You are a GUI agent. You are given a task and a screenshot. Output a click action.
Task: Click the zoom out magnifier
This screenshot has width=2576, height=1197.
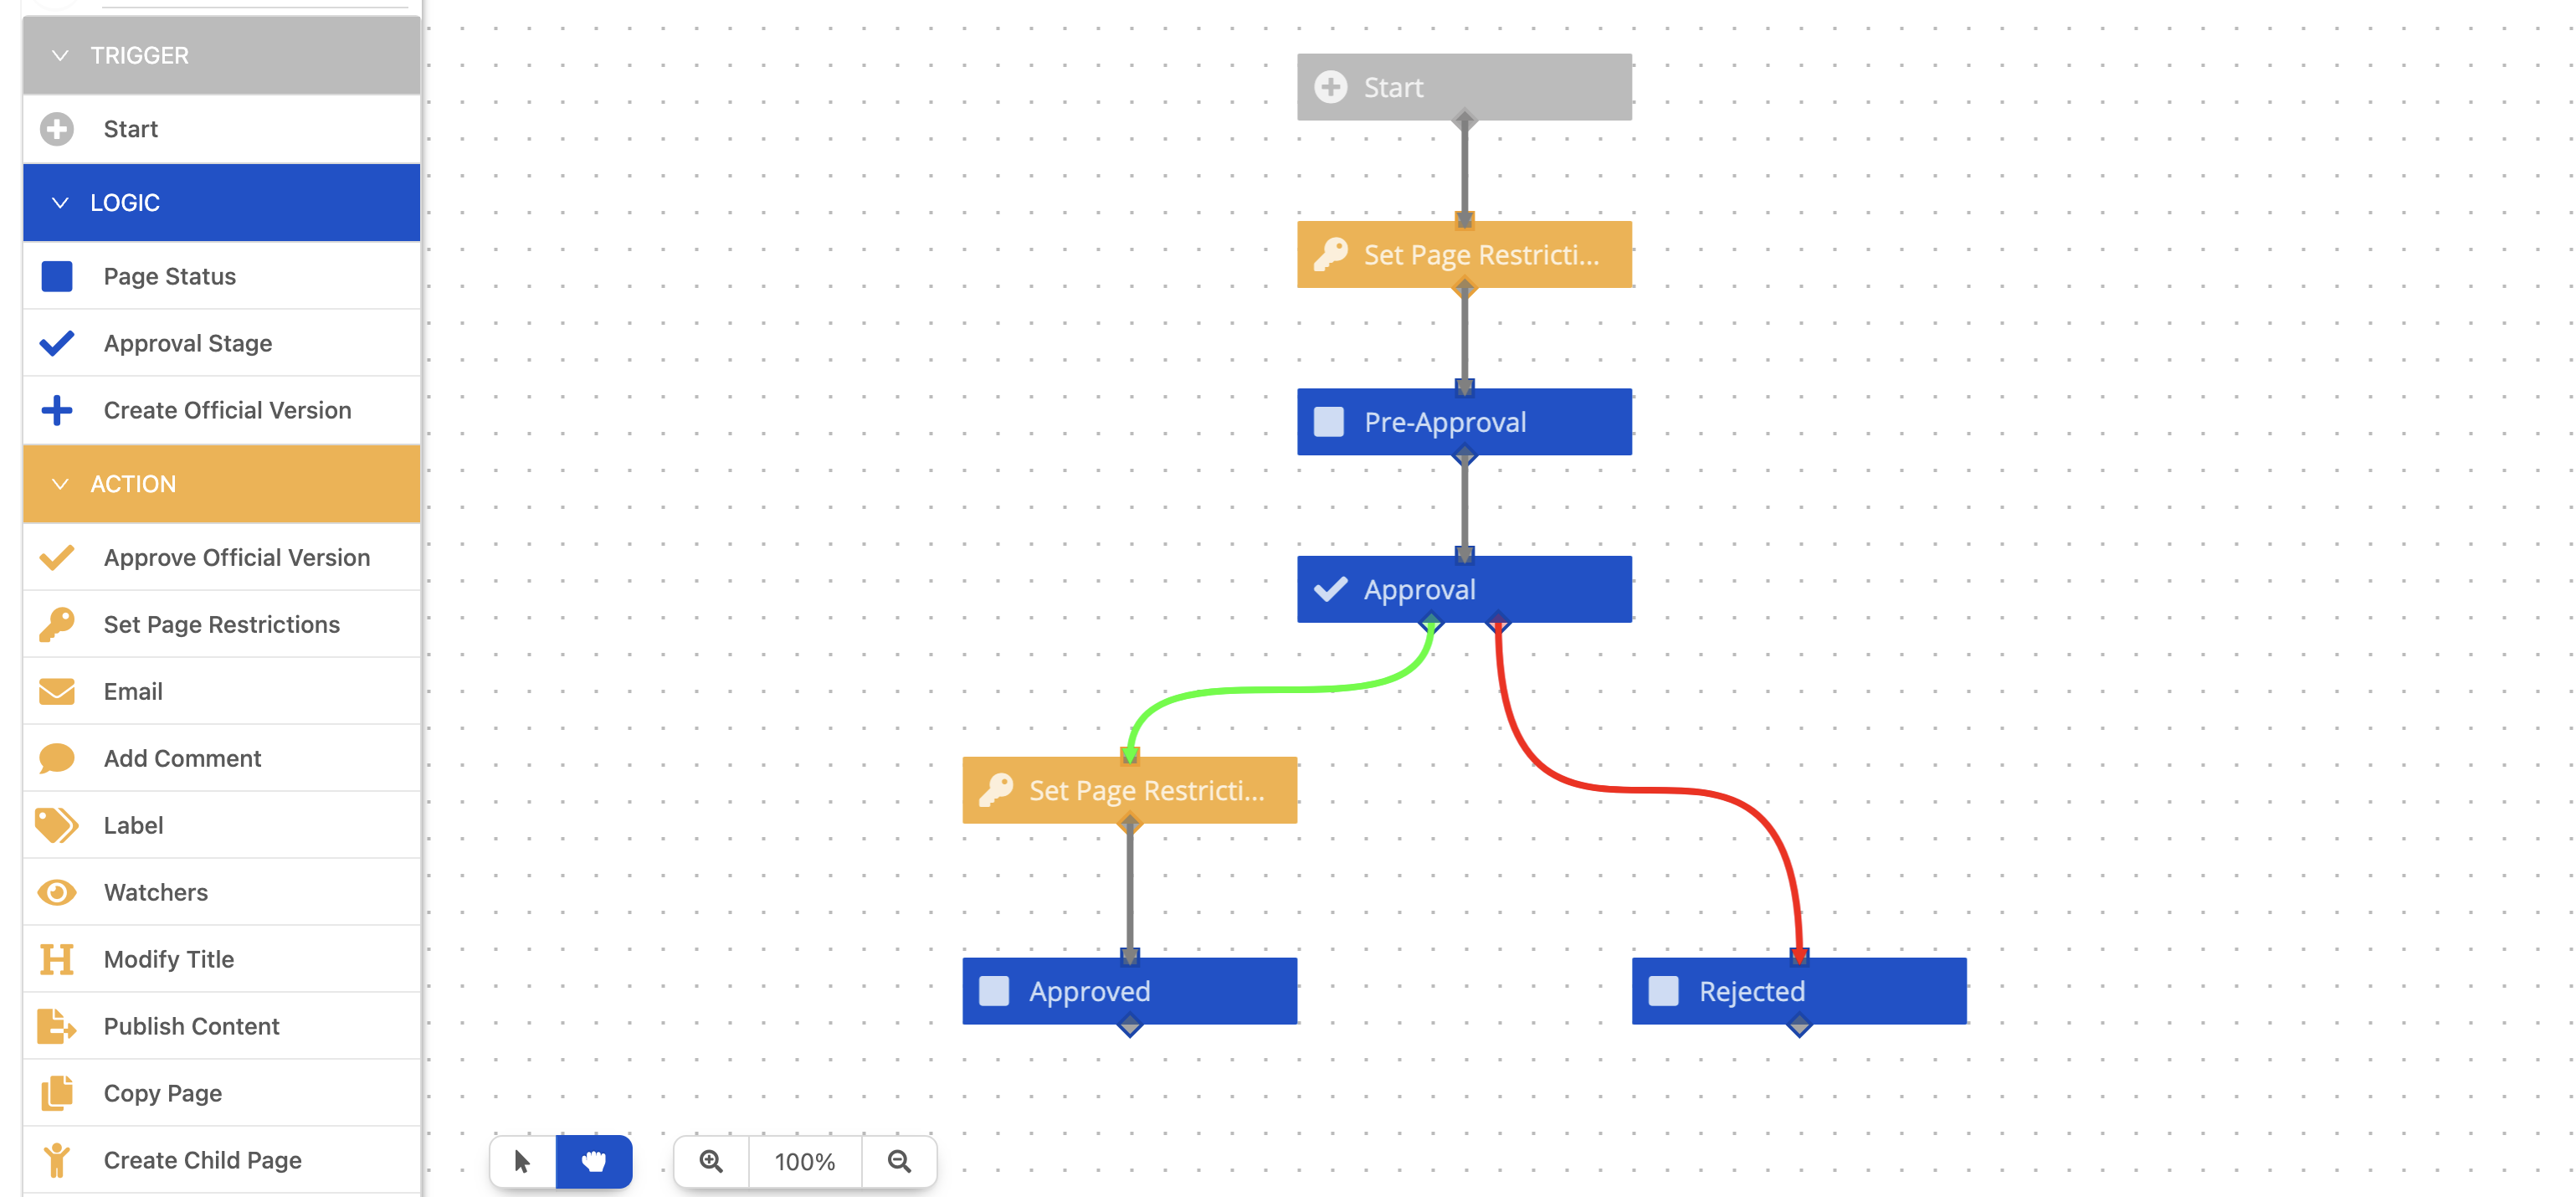(899, 1161)
